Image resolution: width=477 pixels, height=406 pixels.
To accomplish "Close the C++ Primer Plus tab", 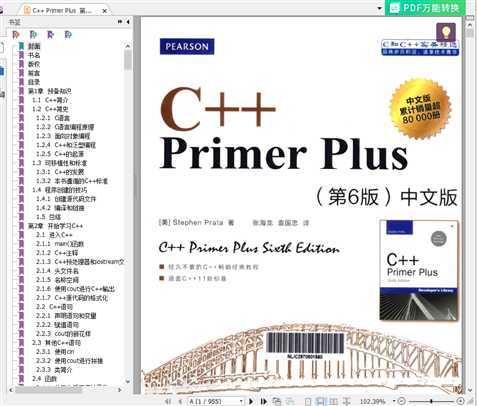I will point(104,11).
